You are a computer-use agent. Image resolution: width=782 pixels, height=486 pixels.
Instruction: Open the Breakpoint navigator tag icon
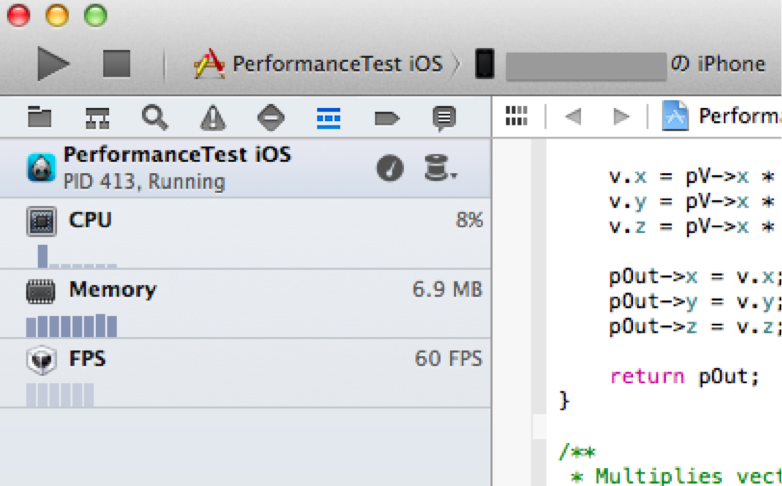pyautogui.click(x=387, y=118)
